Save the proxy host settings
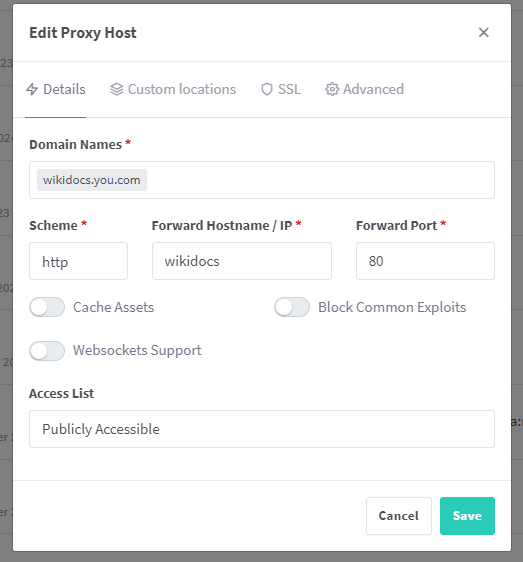 coord(467,516)
